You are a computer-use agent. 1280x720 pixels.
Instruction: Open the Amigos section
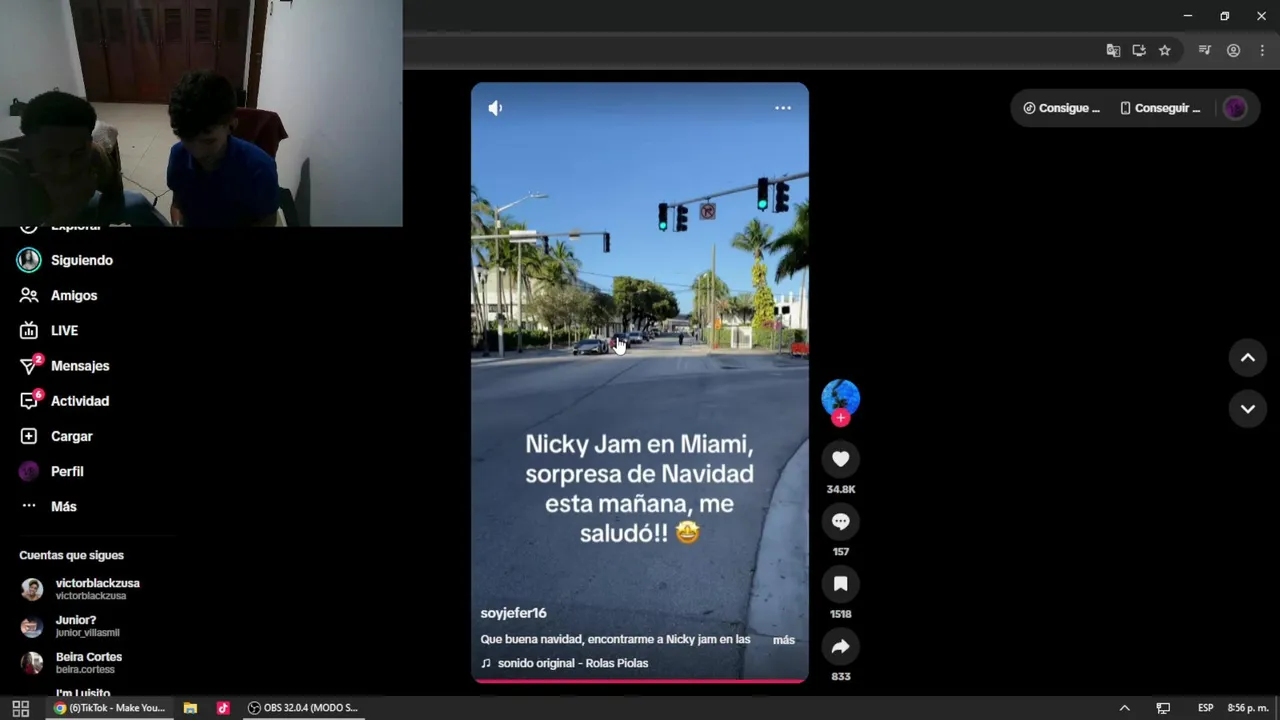60,295
